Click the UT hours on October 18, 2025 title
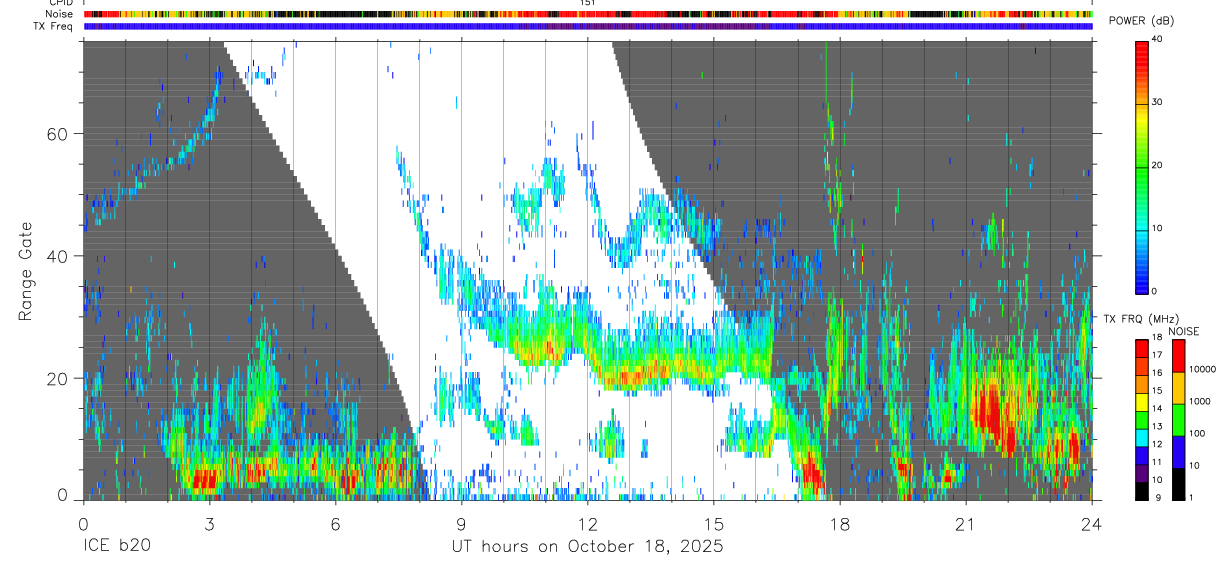This screenshot has height=567, width=1228. (587, 547)
